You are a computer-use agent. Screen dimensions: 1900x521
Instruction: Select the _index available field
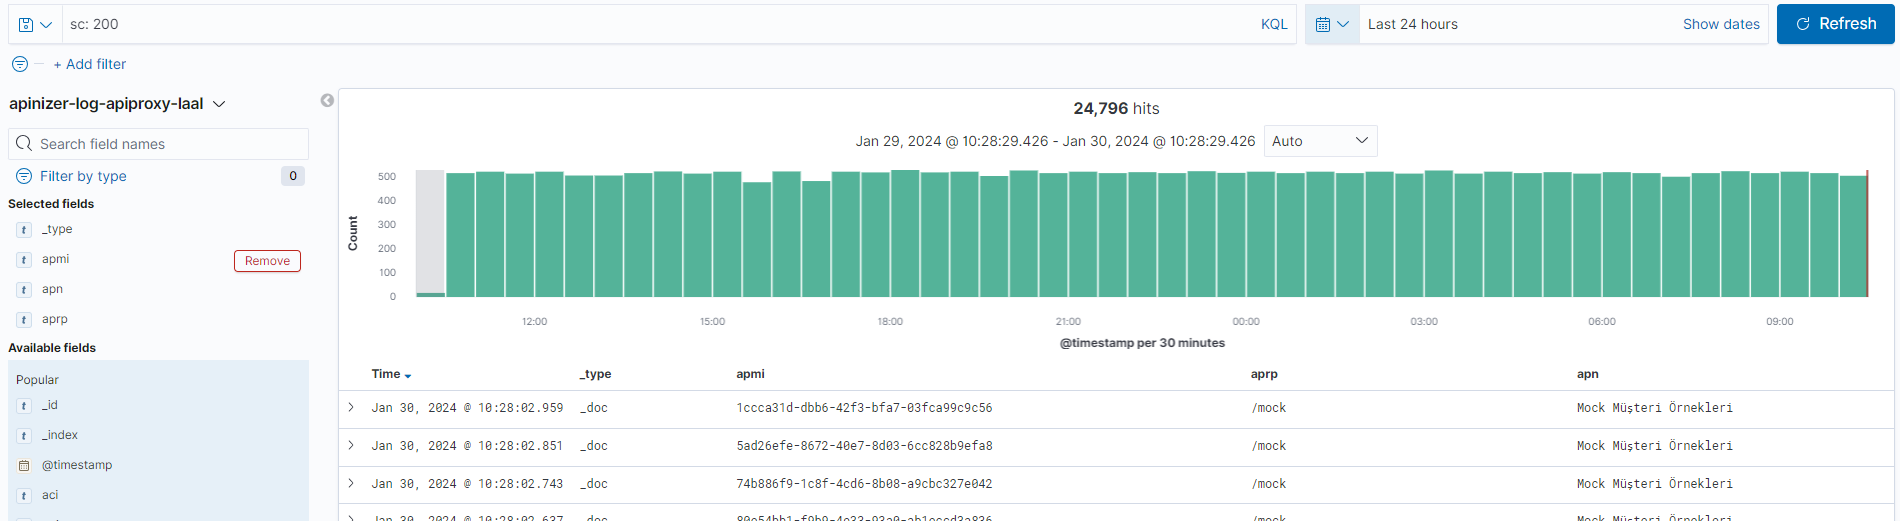pos(60,435)
